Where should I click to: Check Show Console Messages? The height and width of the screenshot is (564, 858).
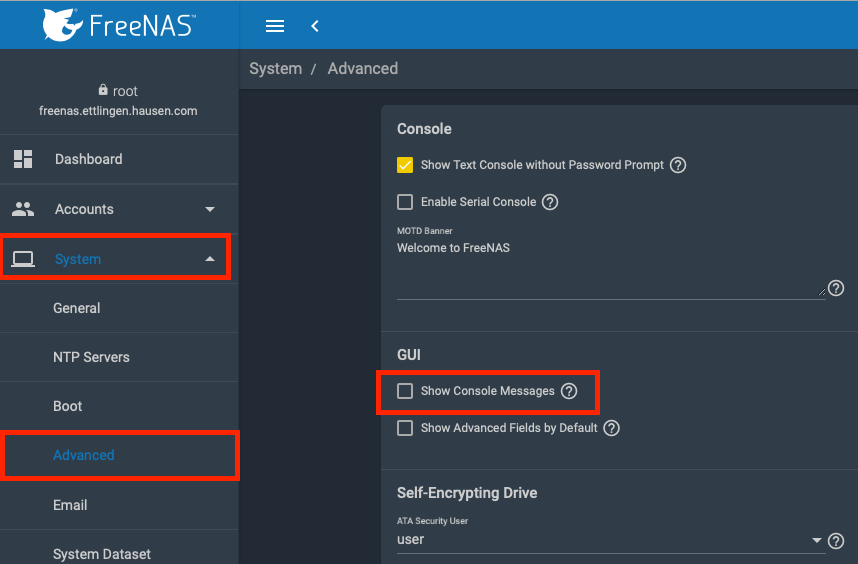(405, 391)
